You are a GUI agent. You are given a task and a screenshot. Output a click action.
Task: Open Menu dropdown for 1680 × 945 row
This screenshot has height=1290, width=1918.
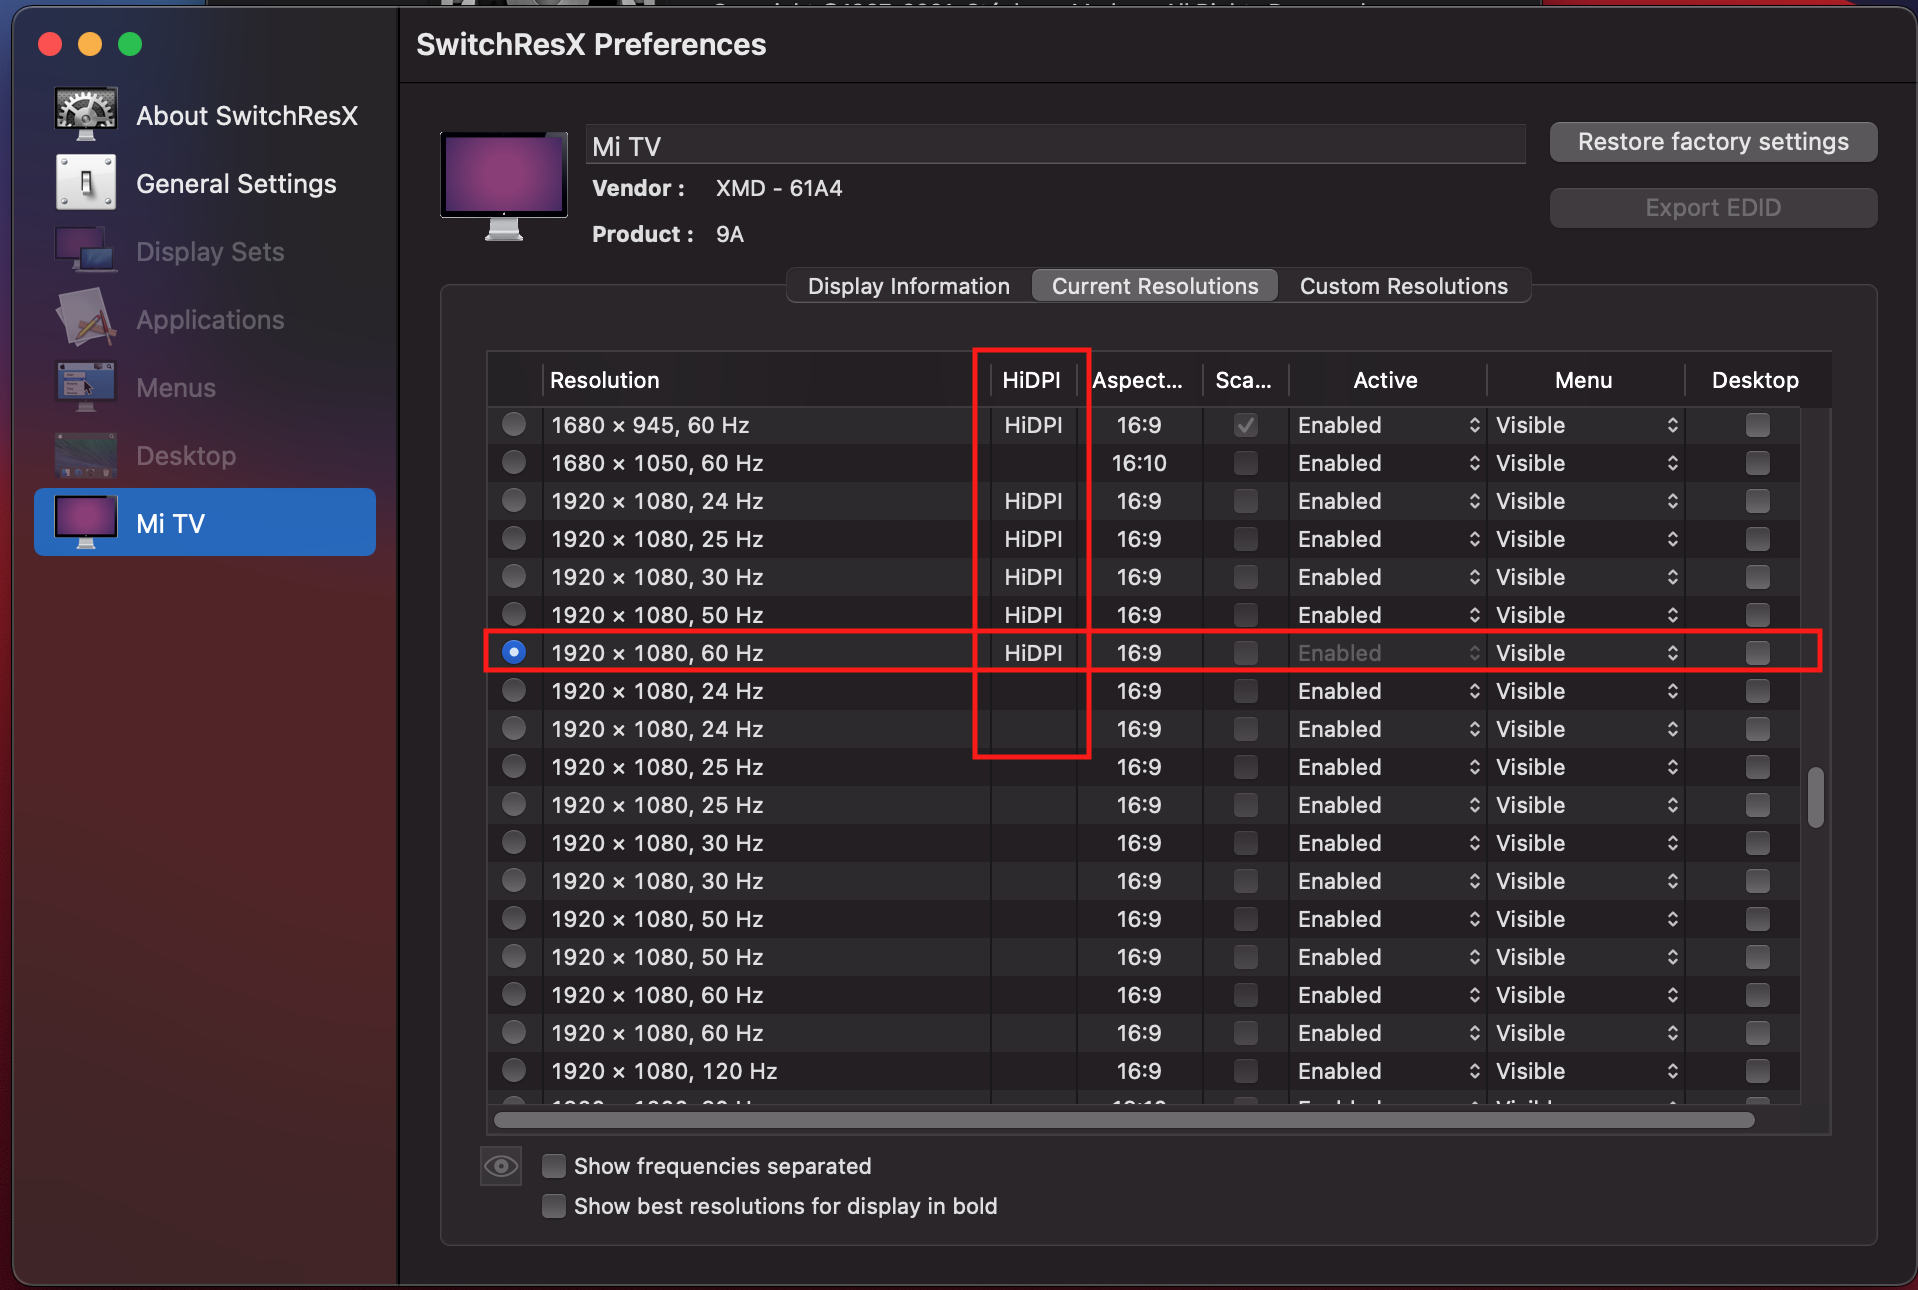click(1586, 425)
